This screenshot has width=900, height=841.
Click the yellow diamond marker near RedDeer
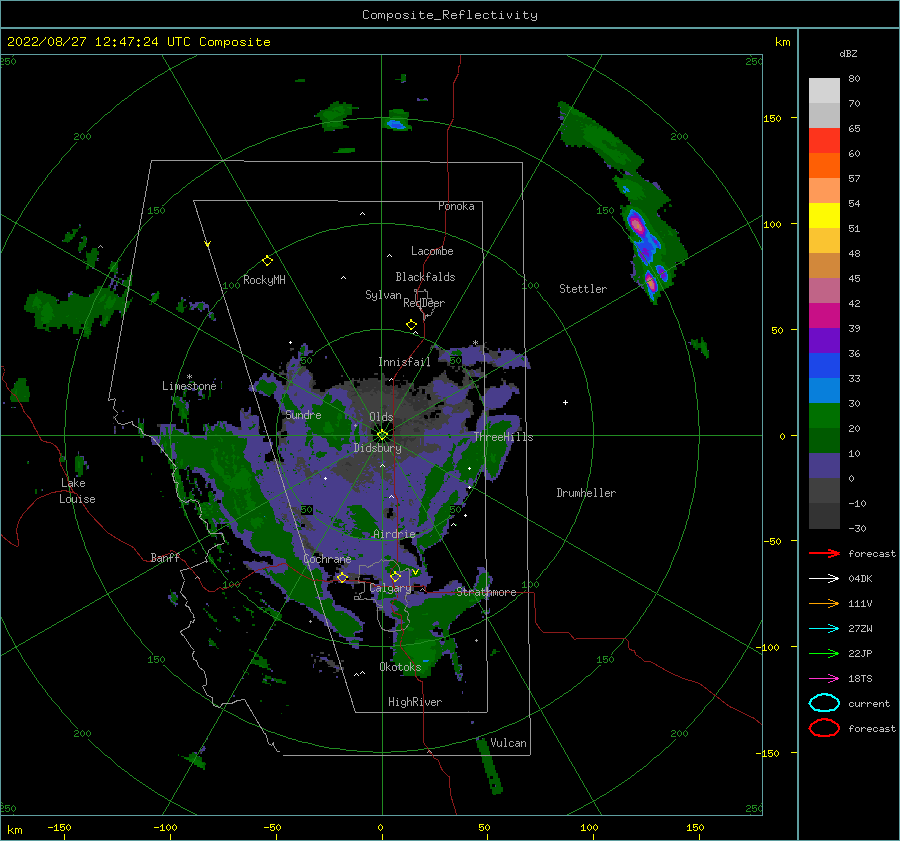pos(411,325)
